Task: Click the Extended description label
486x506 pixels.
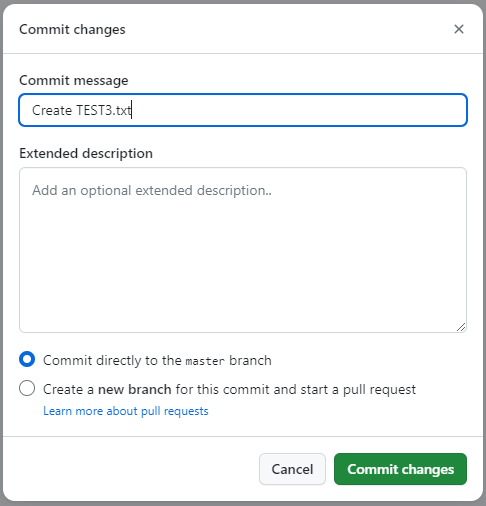Action: (86, 153)
